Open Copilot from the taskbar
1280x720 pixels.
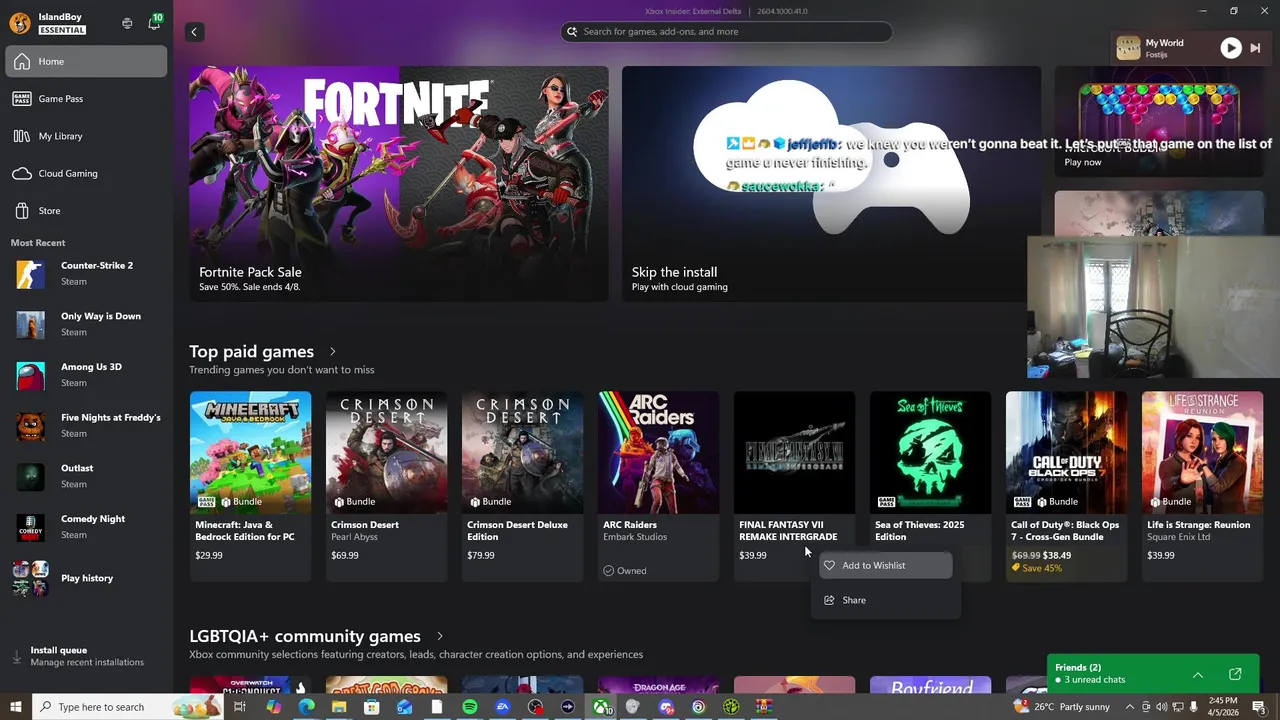tap(273, 707)
